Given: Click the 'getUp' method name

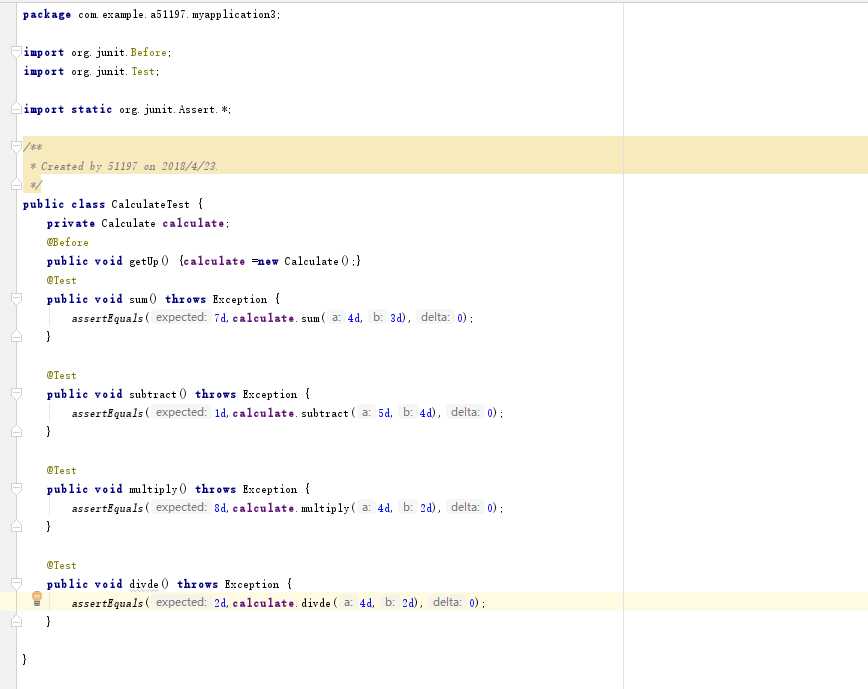Looking at the screenshot, I should click(x=144, y=261).
